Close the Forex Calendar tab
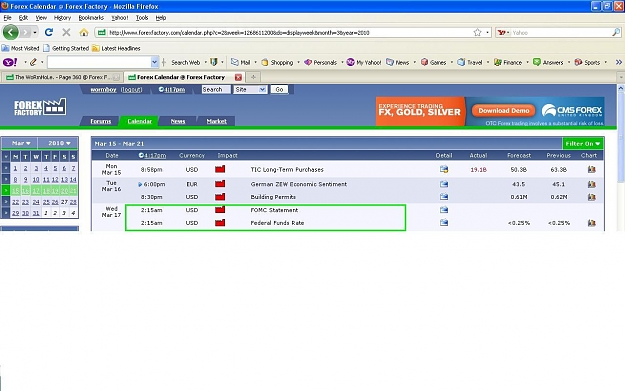The width and height of the screenshot is (625, 391). click(238, 77)
